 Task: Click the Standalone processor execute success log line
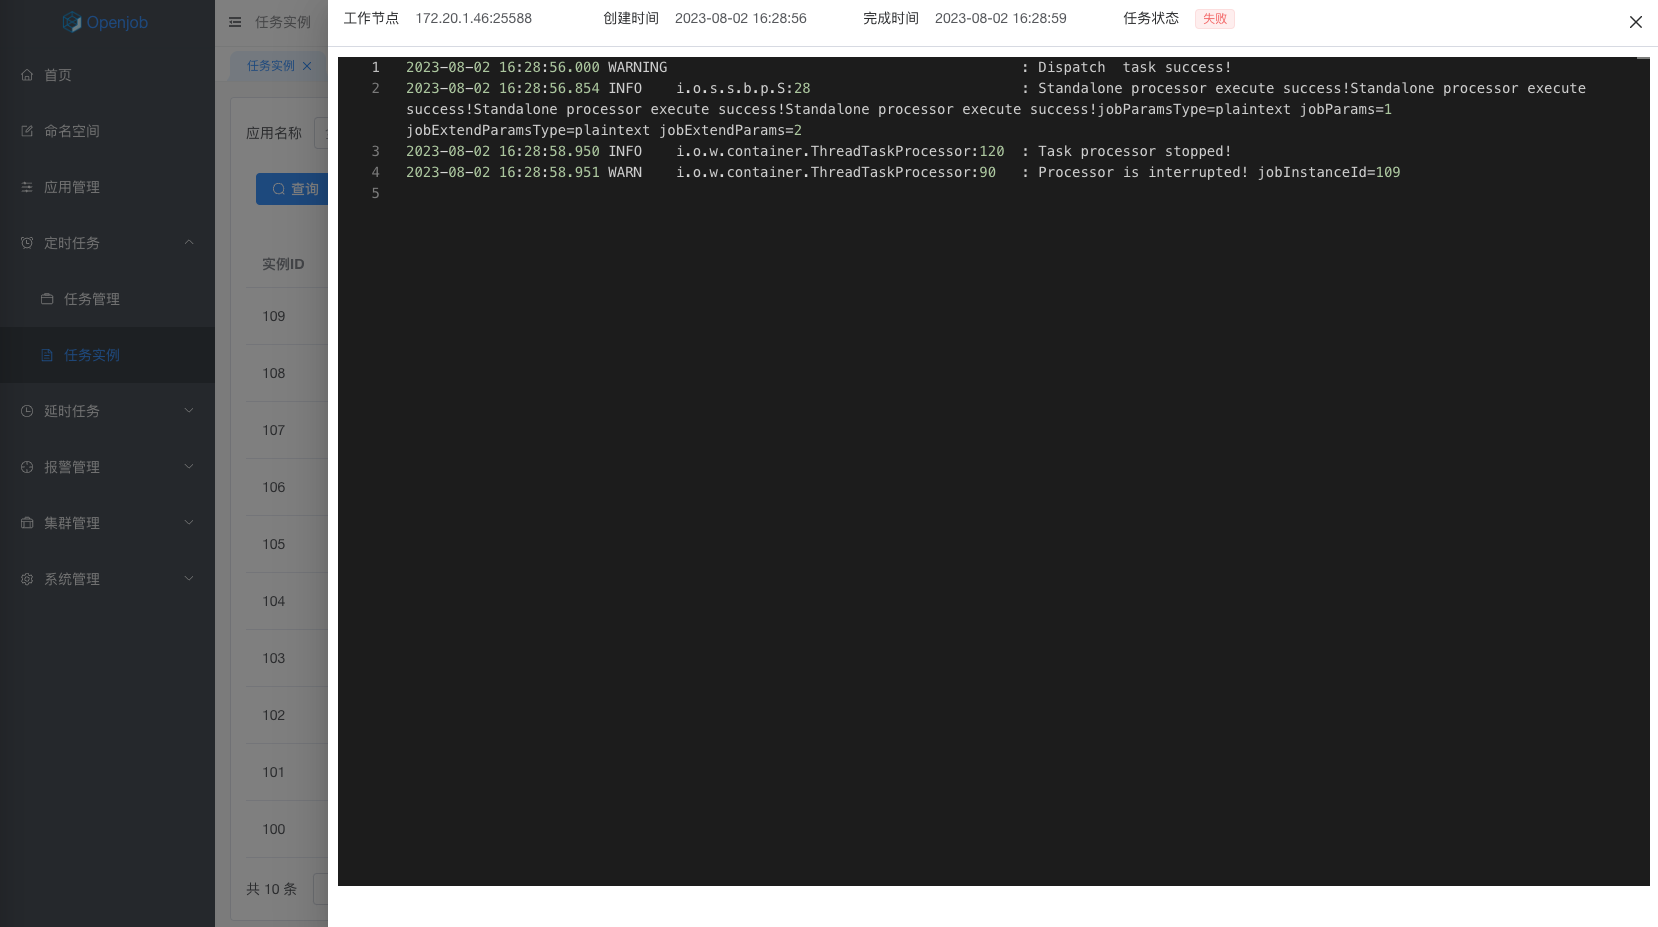pyautogui.click(x=996, y=109)
